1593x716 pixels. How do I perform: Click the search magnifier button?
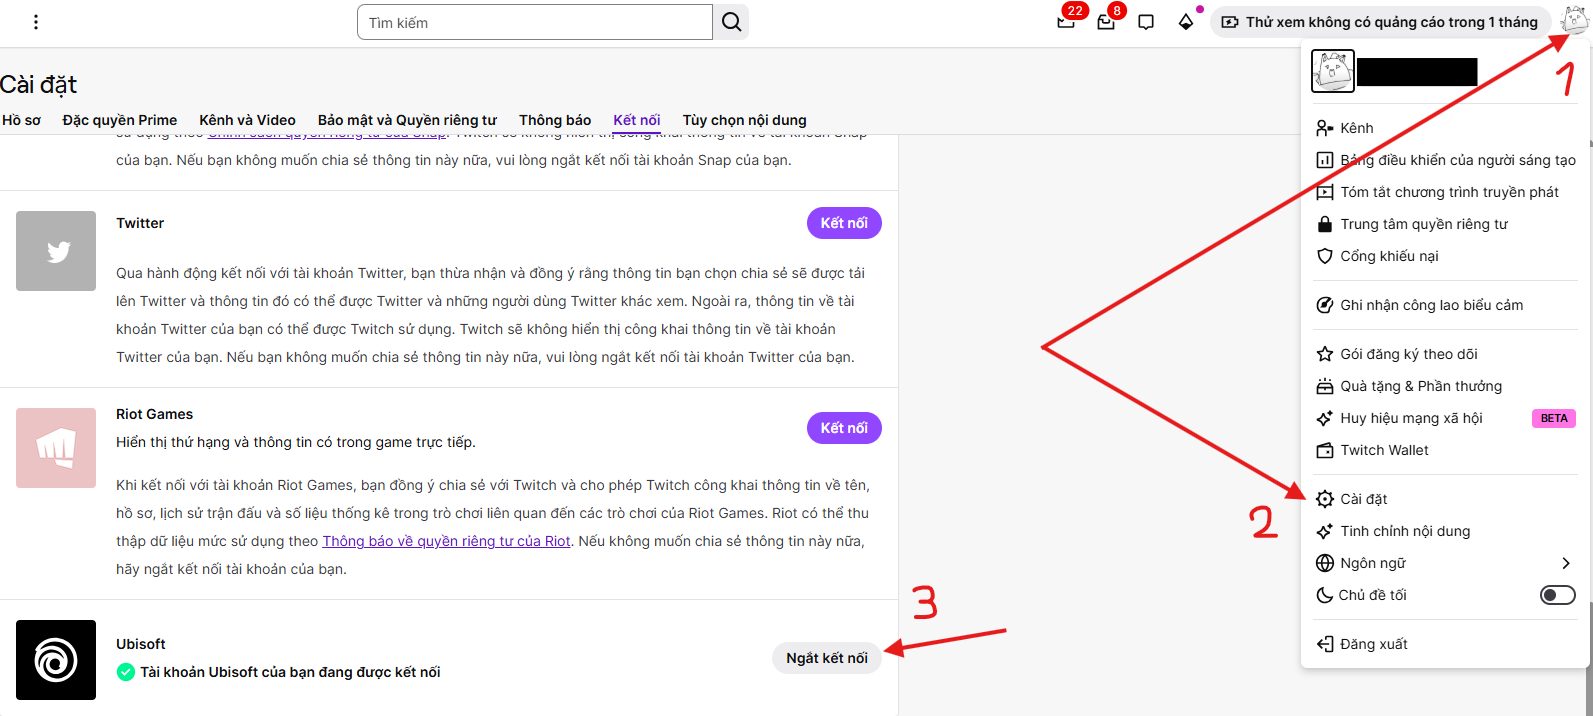point(731,22)
